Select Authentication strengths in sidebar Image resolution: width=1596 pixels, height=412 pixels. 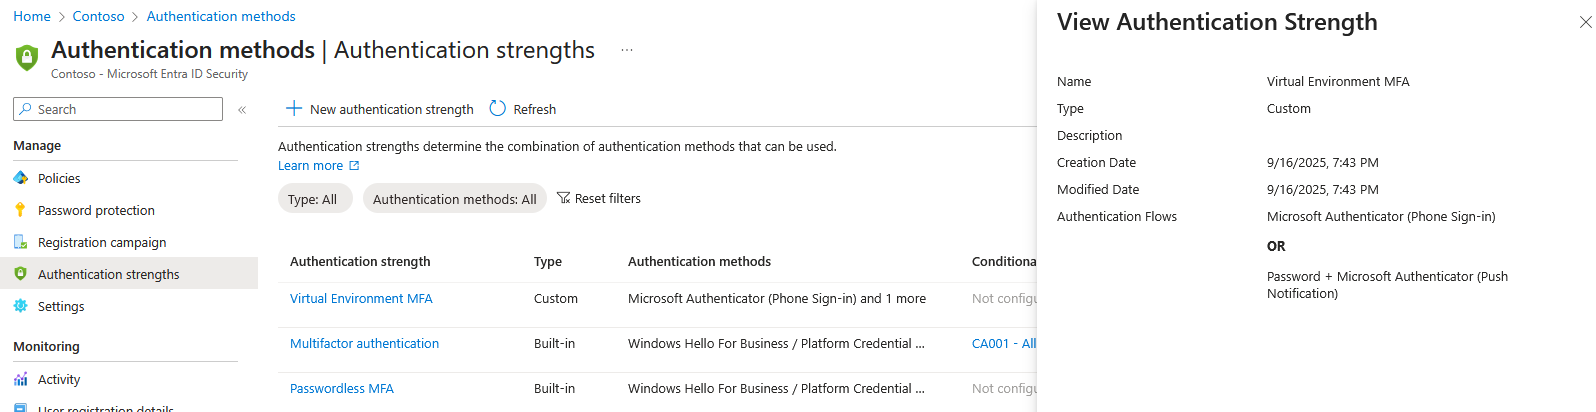click(x=108, y=274)
